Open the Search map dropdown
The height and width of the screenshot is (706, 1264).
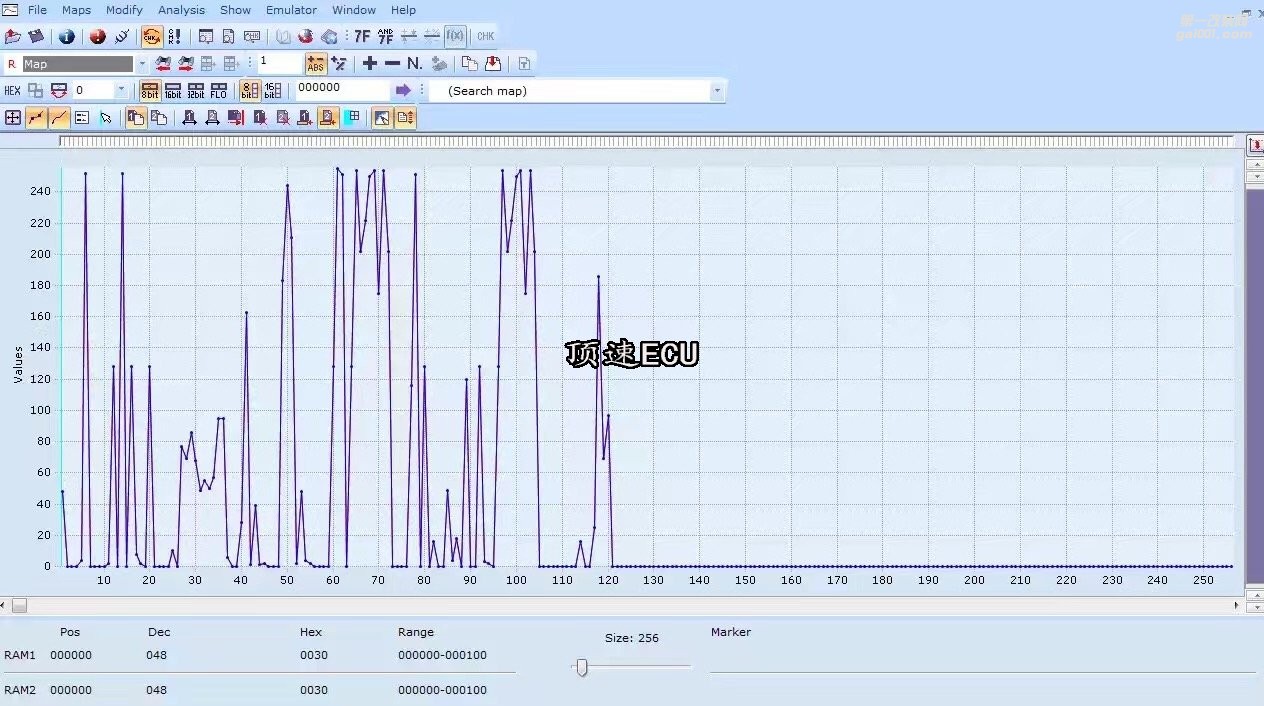pyautogui.click(x=716, y=91)
